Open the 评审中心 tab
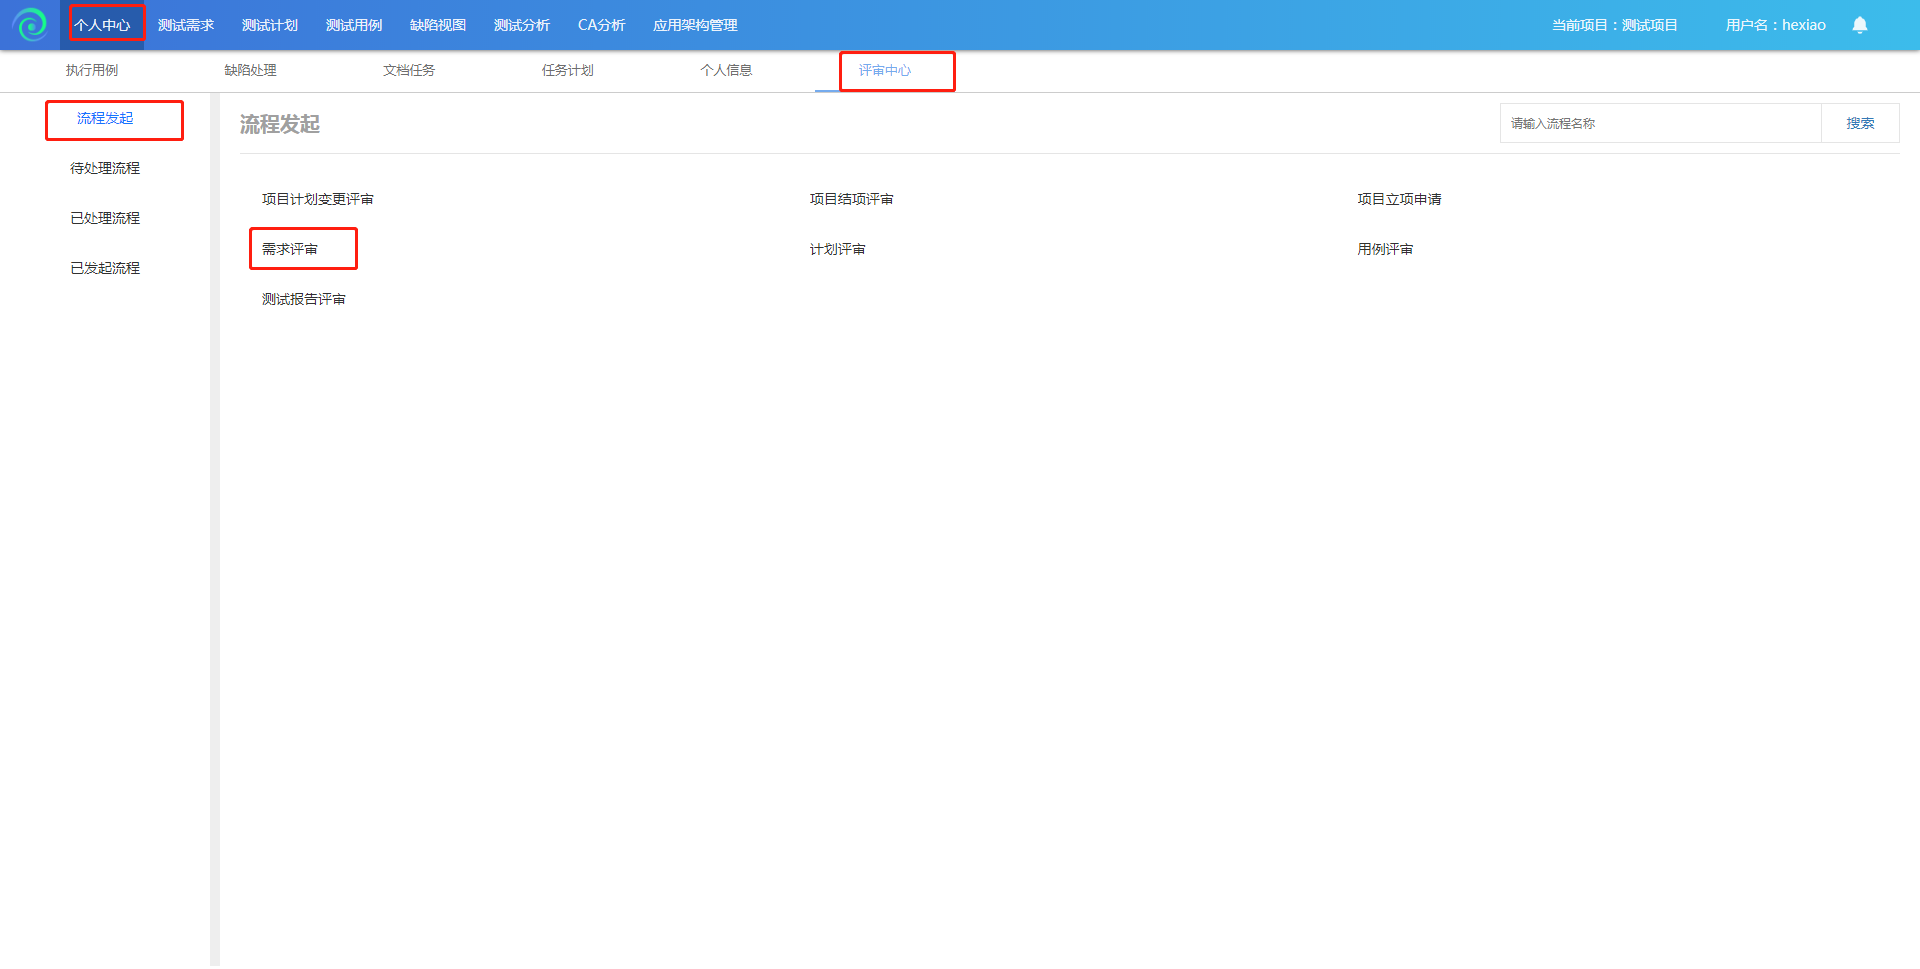This screenshot has height=969, width=1920. click(x=885, y=70)
